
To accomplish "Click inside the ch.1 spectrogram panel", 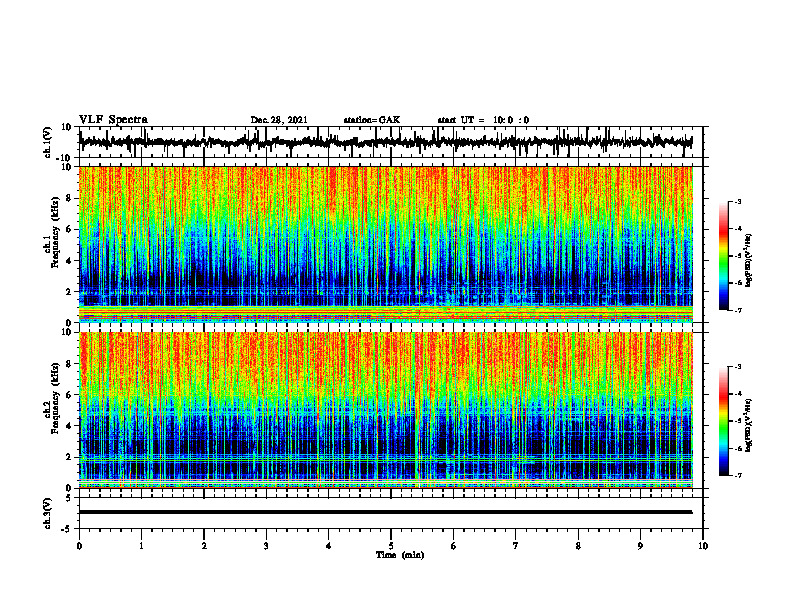I will [x=385, y=244].
